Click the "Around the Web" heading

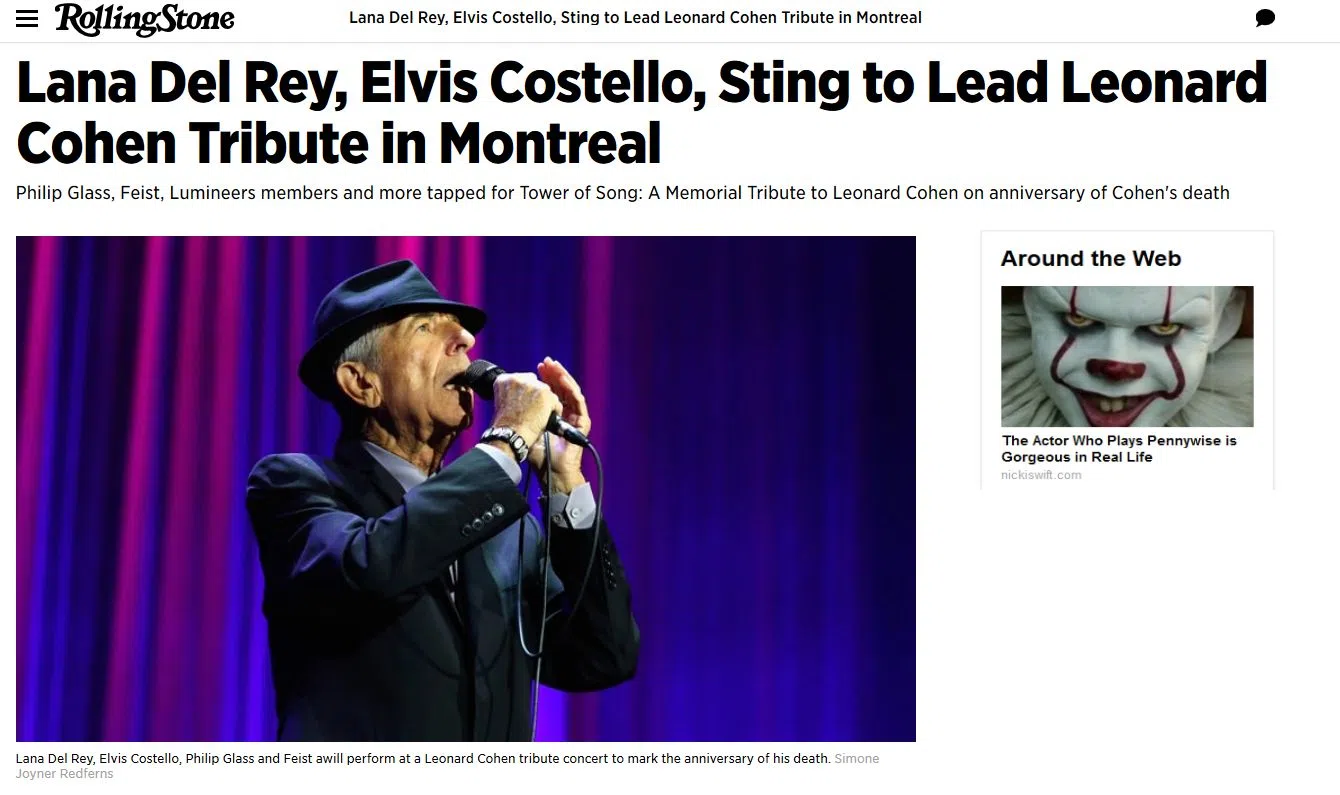pos(1090,259)
